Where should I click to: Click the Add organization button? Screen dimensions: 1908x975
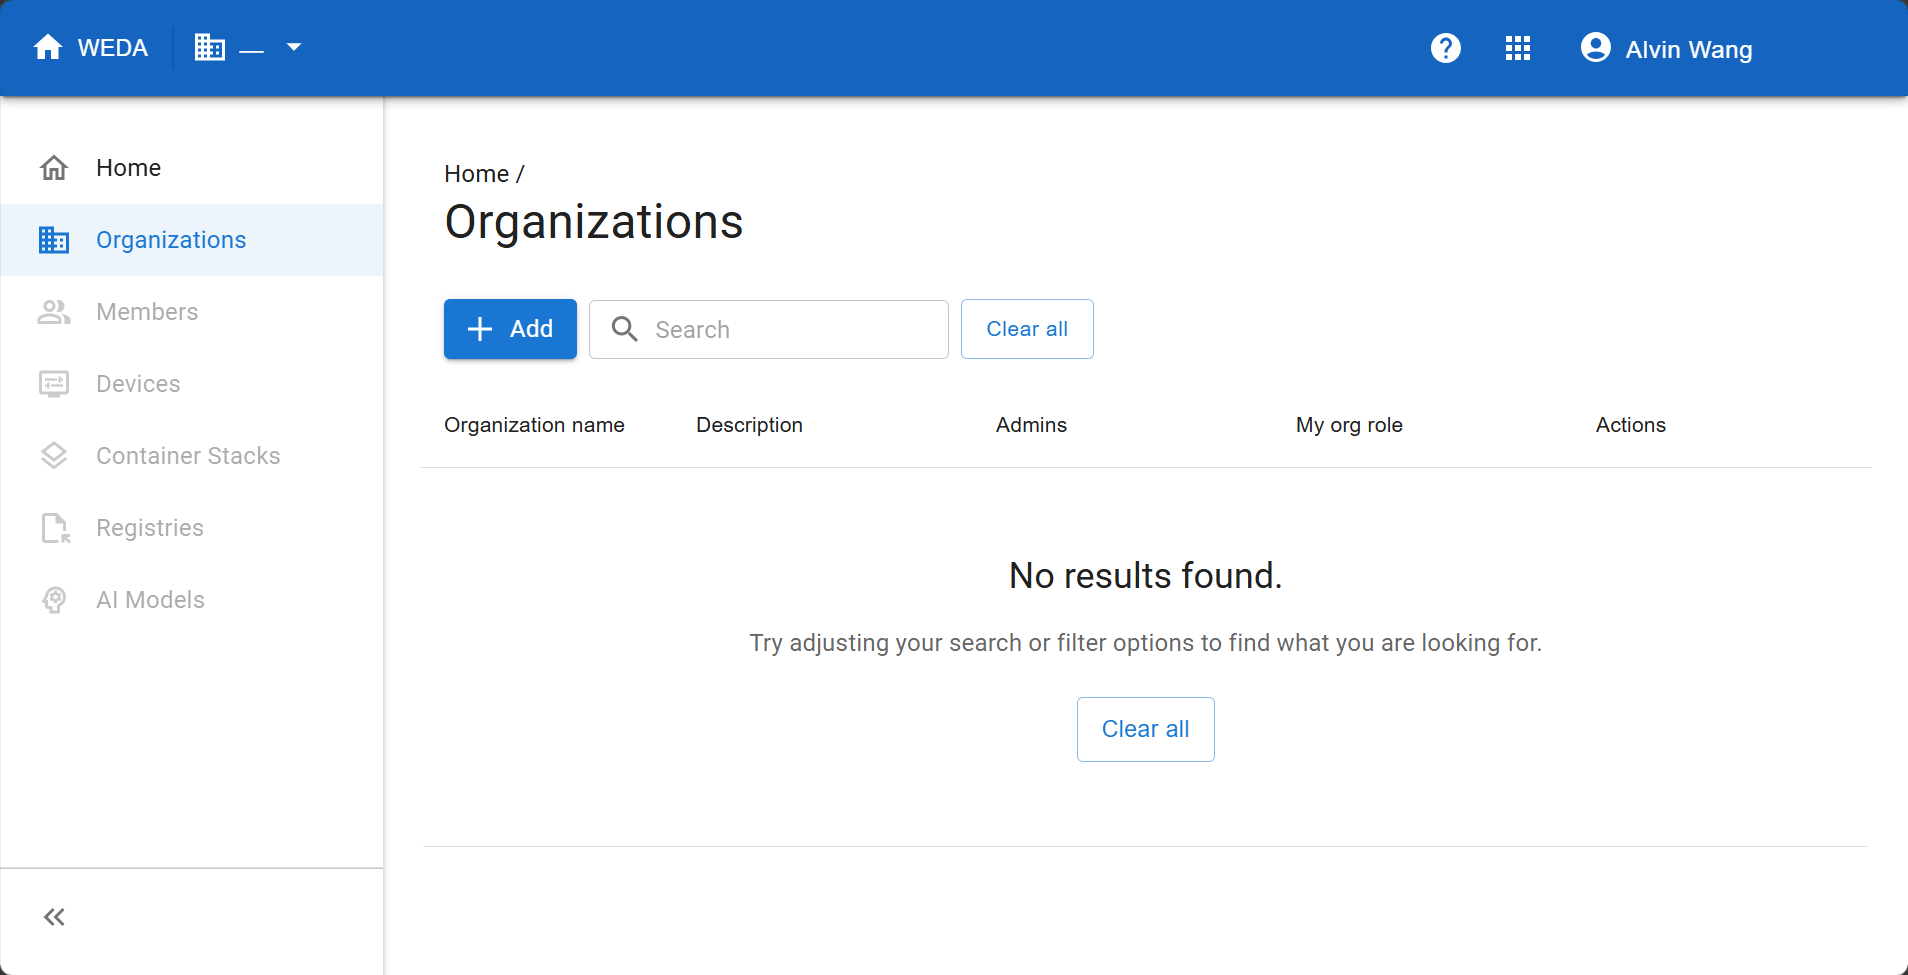pyautogui.click(x=510, y=329)
